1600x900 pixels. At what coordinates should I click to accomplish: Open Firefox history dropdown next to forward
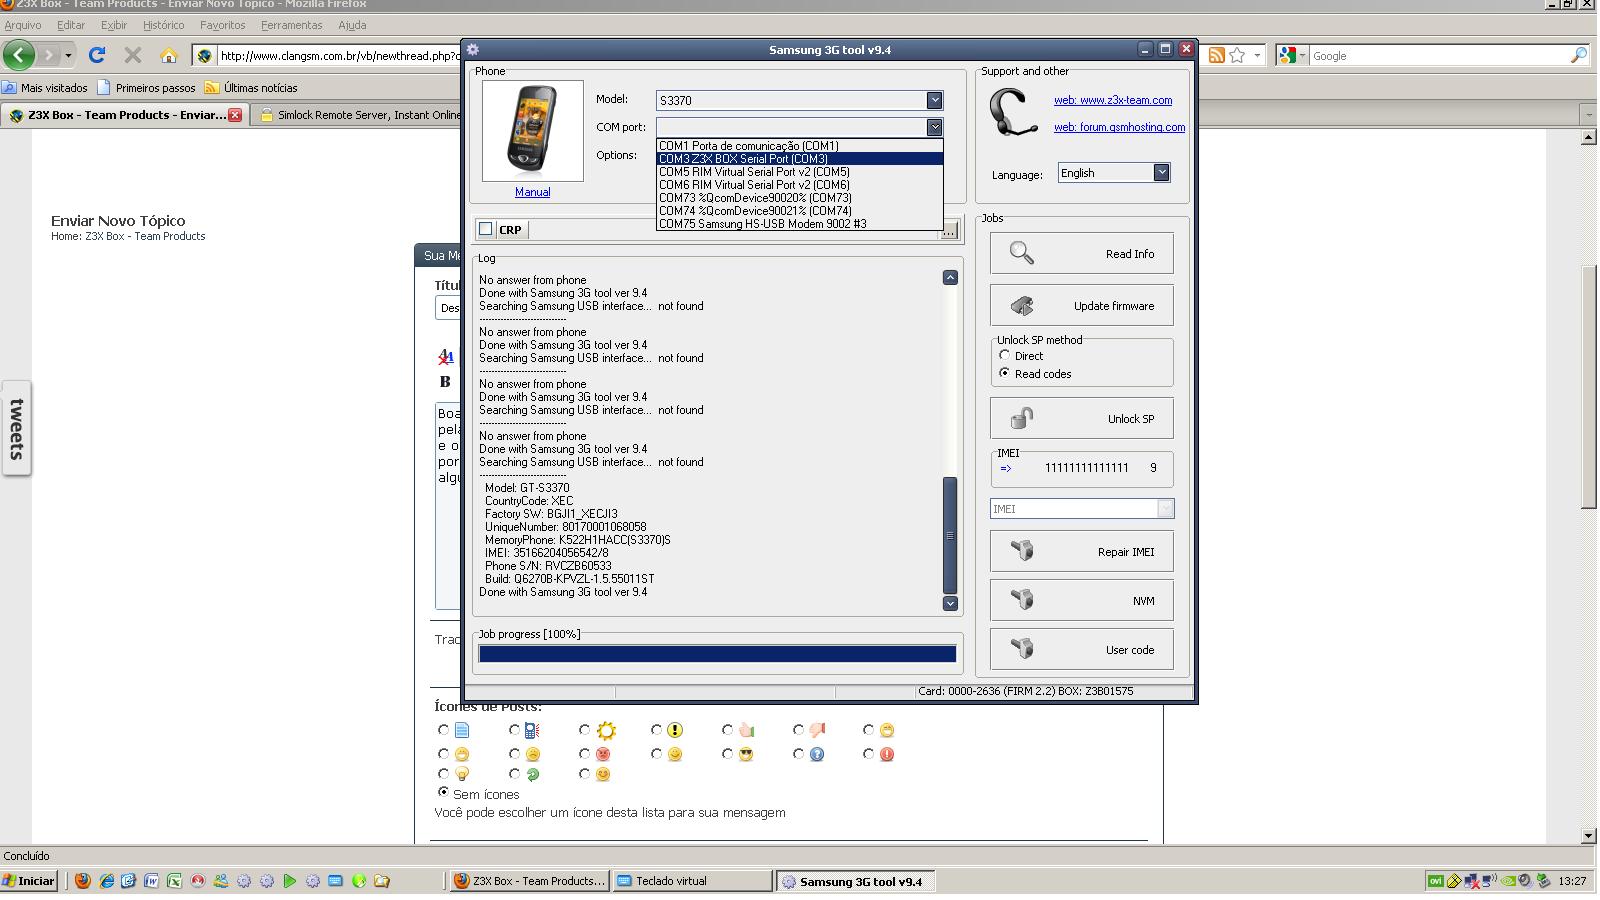pos(68,55)
